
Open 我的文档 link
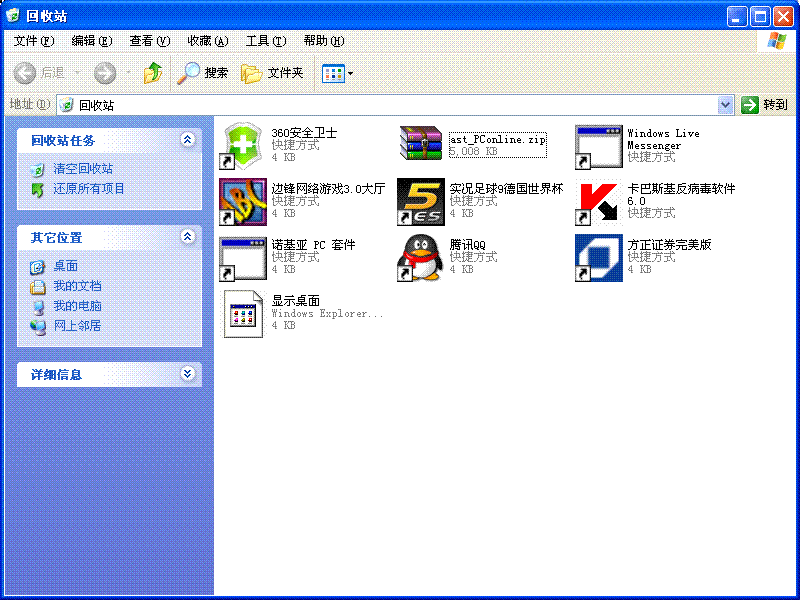[x=77, y=286]
